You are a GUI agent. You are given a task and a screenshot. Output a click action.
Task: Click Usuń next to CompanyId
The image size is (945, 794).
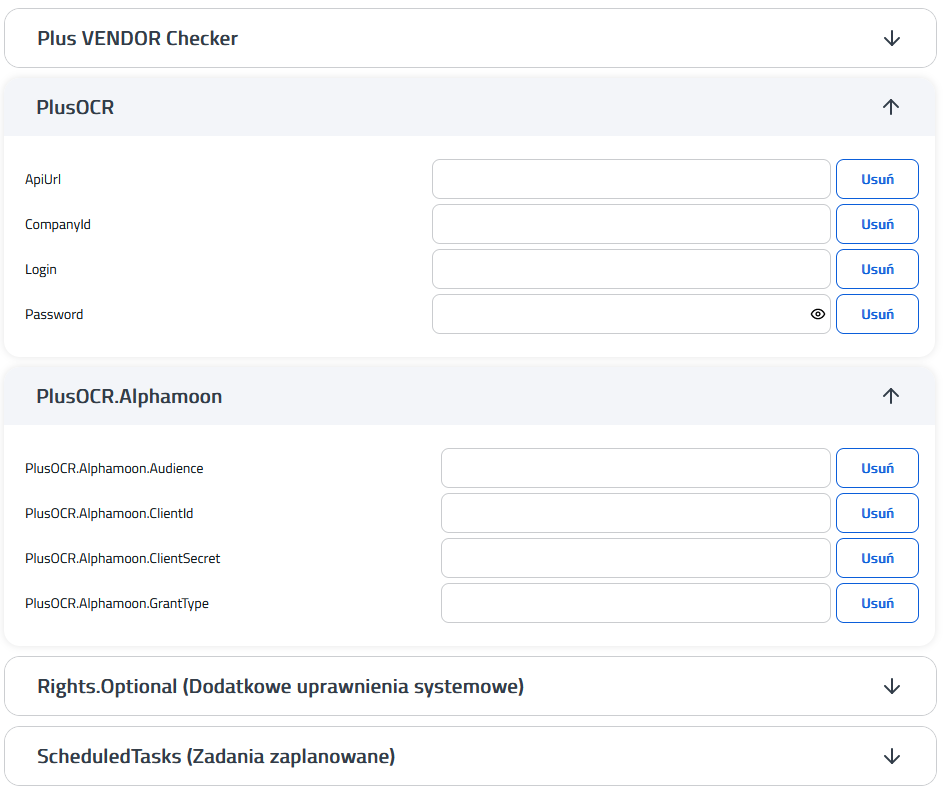click(x=877, y=224)
